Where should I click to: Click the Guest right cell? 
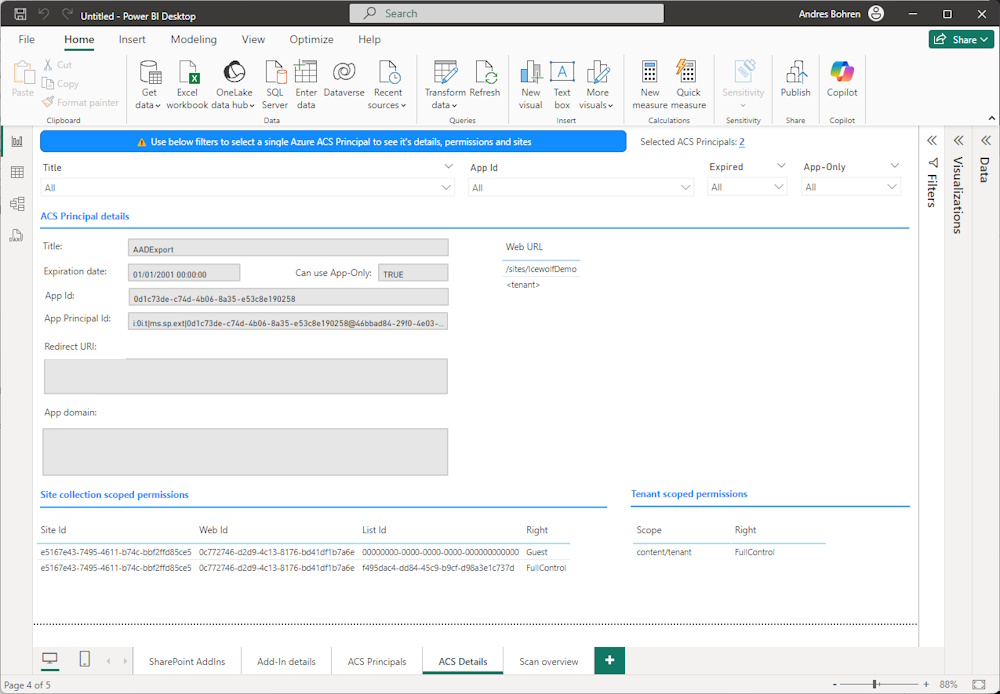(x=536, y=552)
